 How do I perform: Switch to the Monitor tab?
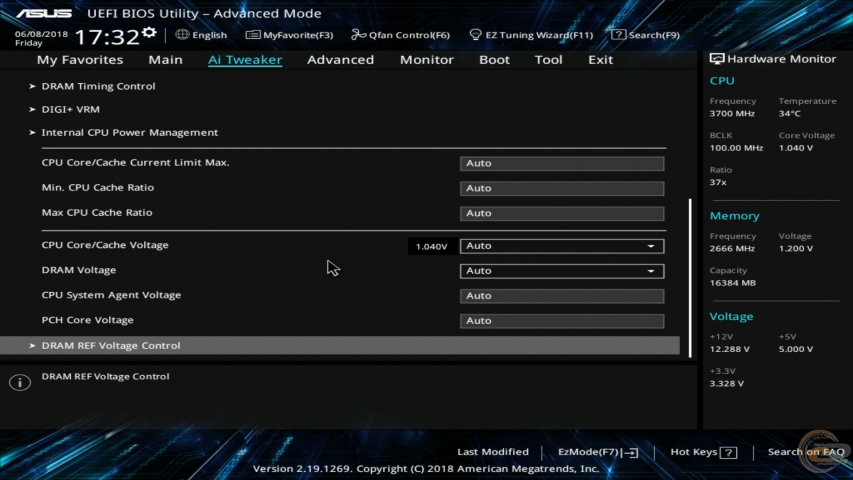click(x=426, y=60)
